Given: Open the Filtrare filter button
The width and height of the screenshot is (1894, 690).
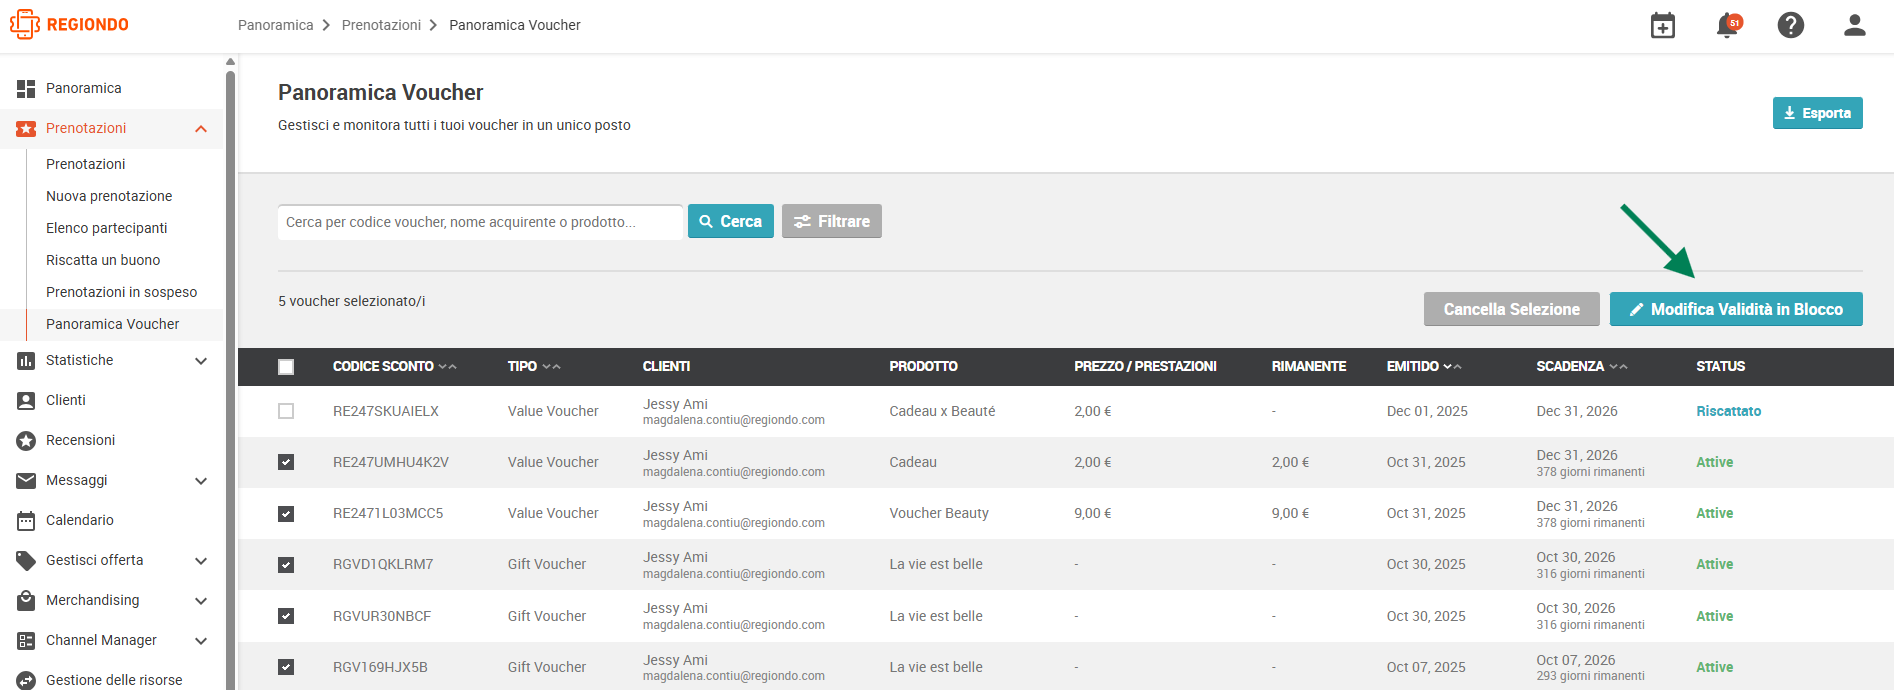Looking at the screenshot, I should tap(832, 222).
